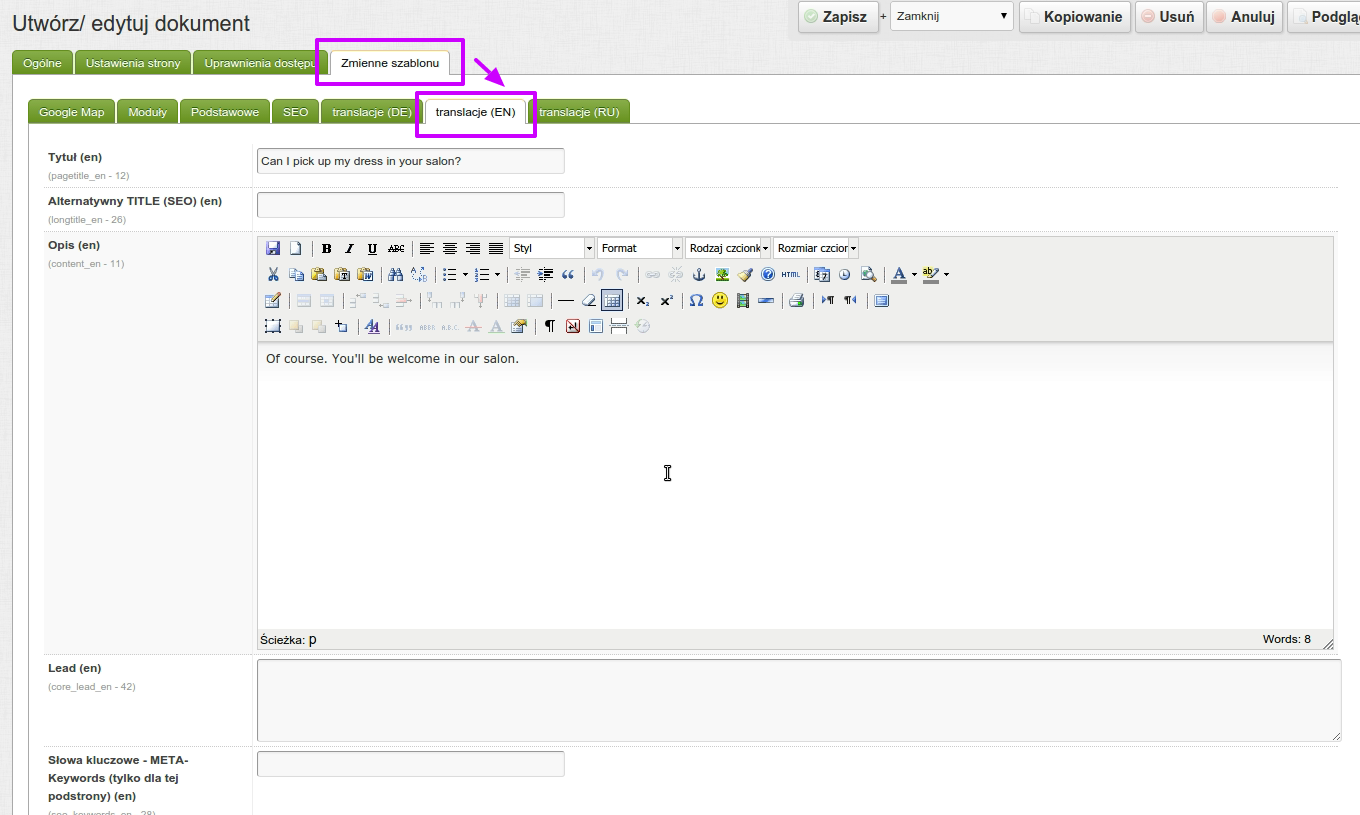Click the Insert anchor icon
The height and width of the screenshot is (815, 1360).
(699, 274)
